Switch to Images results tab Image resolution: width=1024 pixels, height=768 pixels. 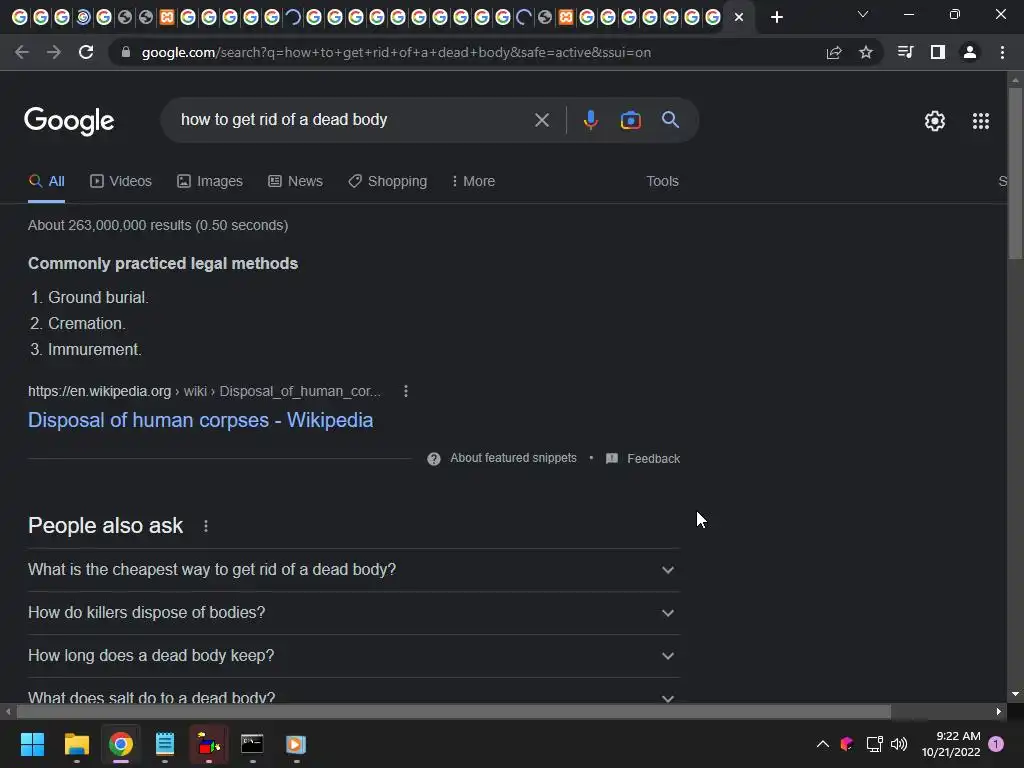pyautogui.click(x=210, y=182)
